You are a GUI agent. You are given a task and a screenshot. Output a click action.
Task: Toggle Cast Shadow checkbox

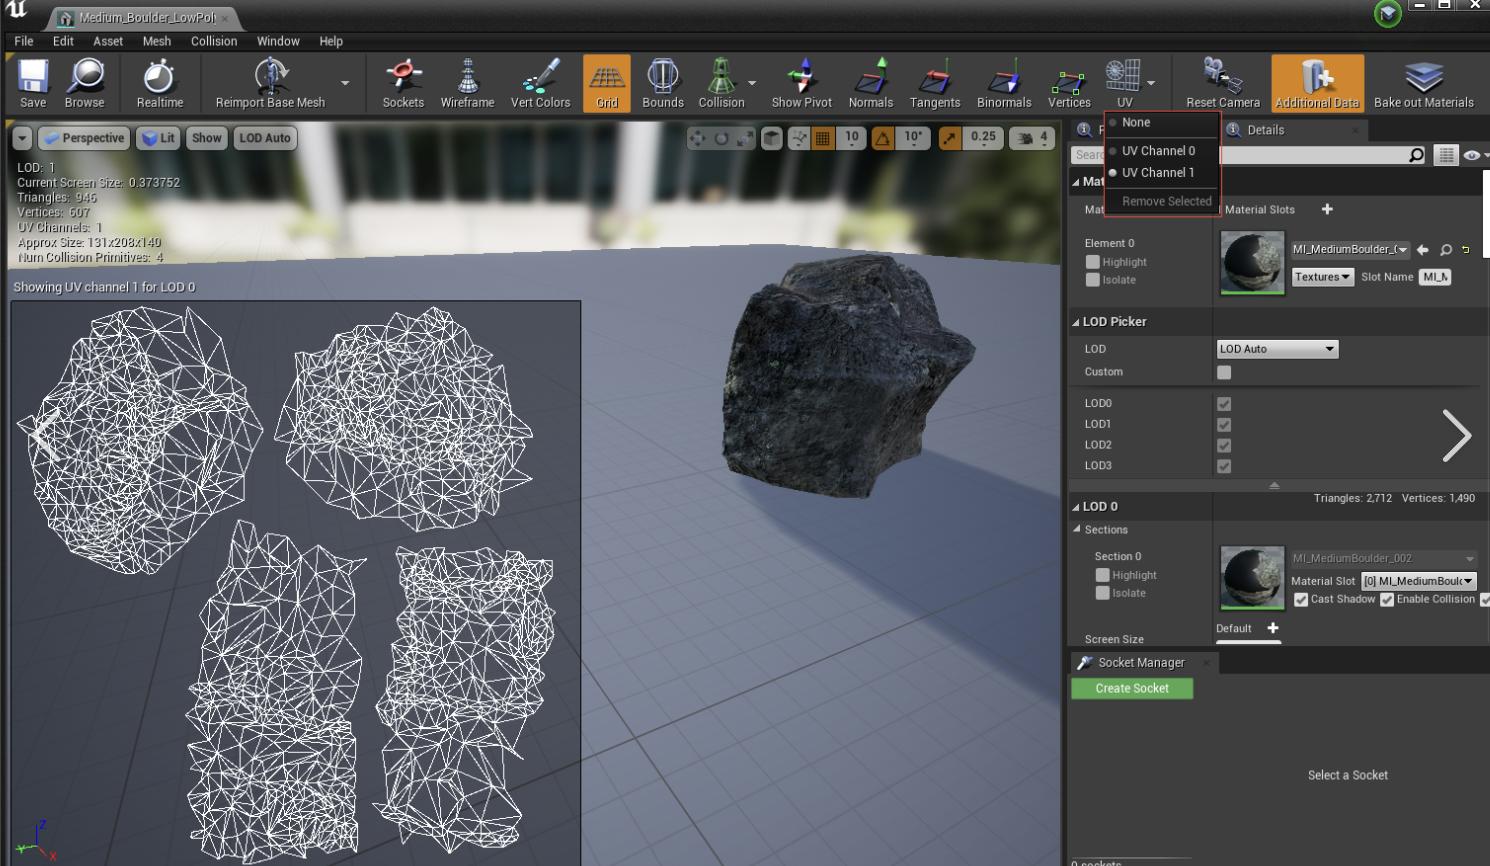pos(1301,600)
